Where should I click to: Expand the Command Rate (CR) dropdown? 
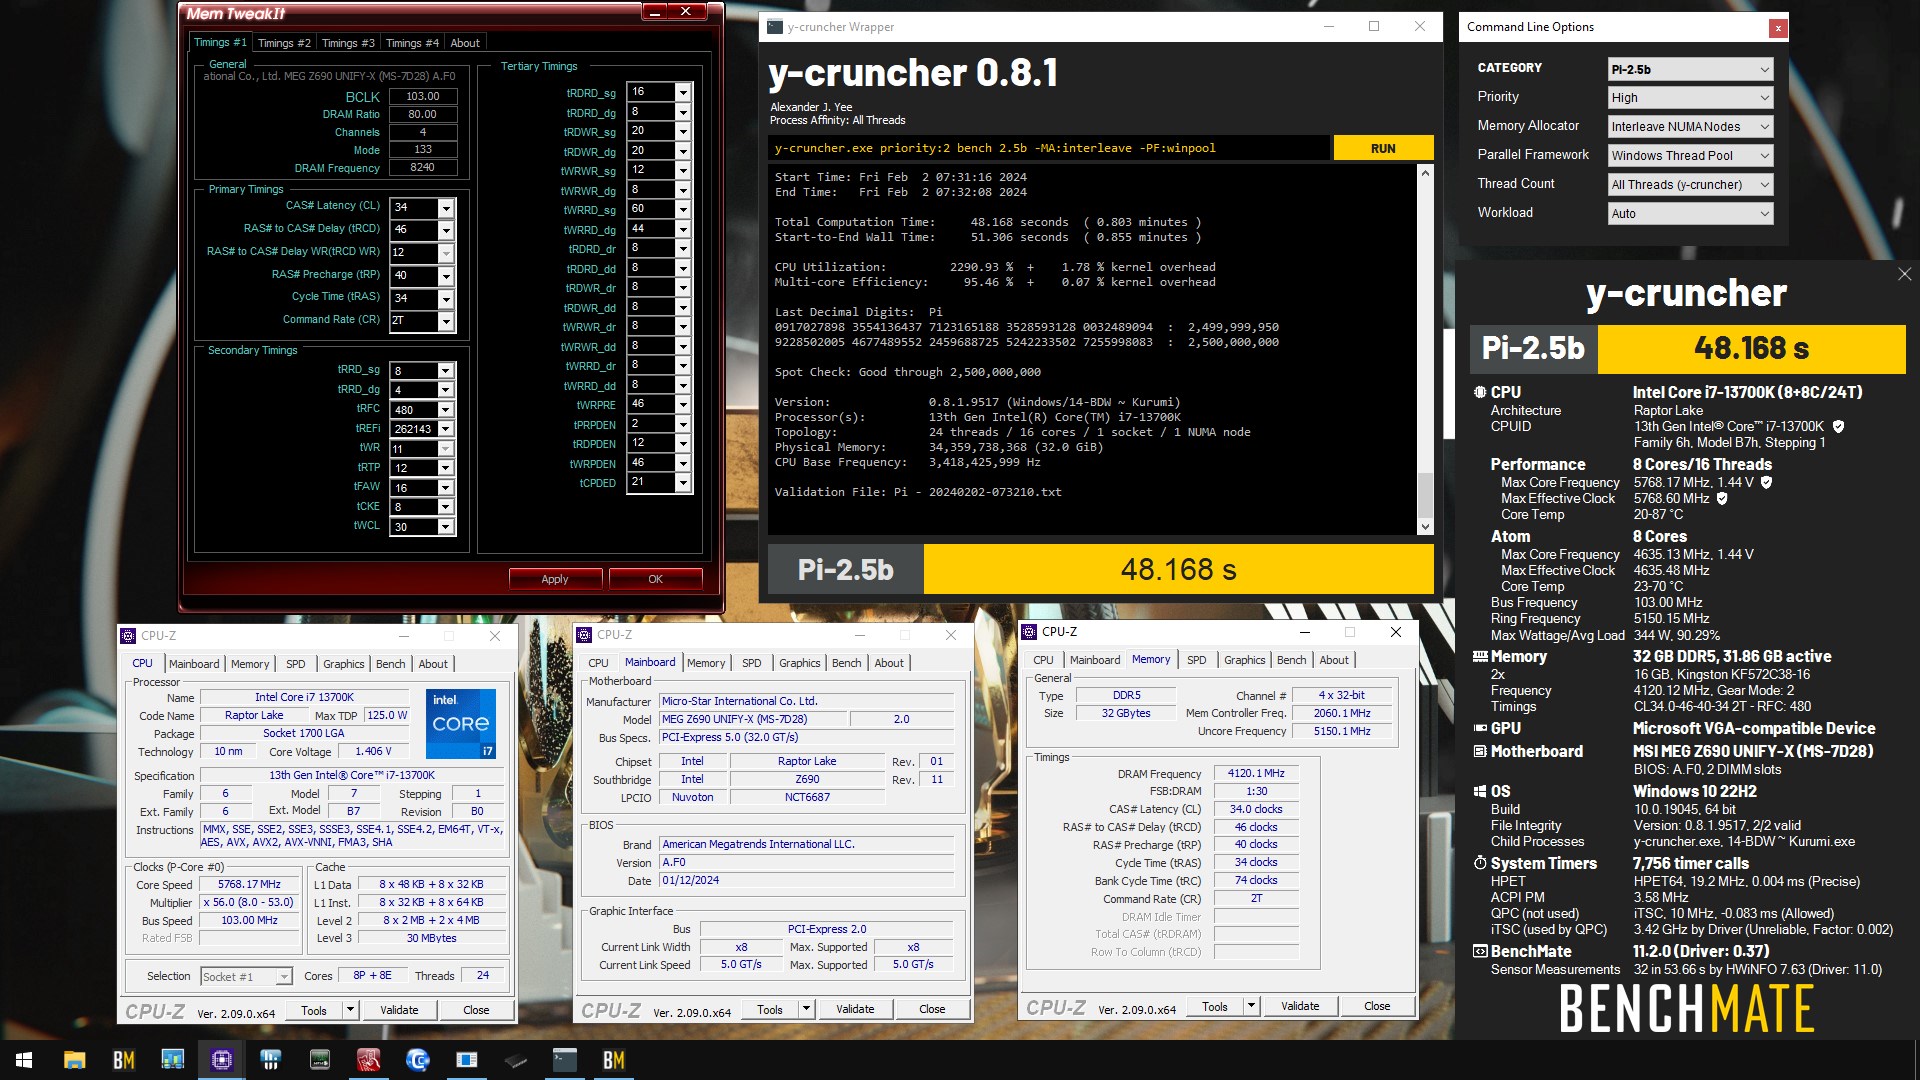pyautogui.click(x=446, y=321)
